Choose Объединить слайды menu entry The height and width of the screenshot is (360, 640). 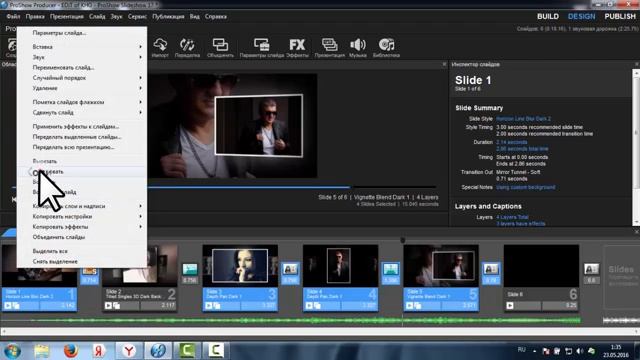82,237
